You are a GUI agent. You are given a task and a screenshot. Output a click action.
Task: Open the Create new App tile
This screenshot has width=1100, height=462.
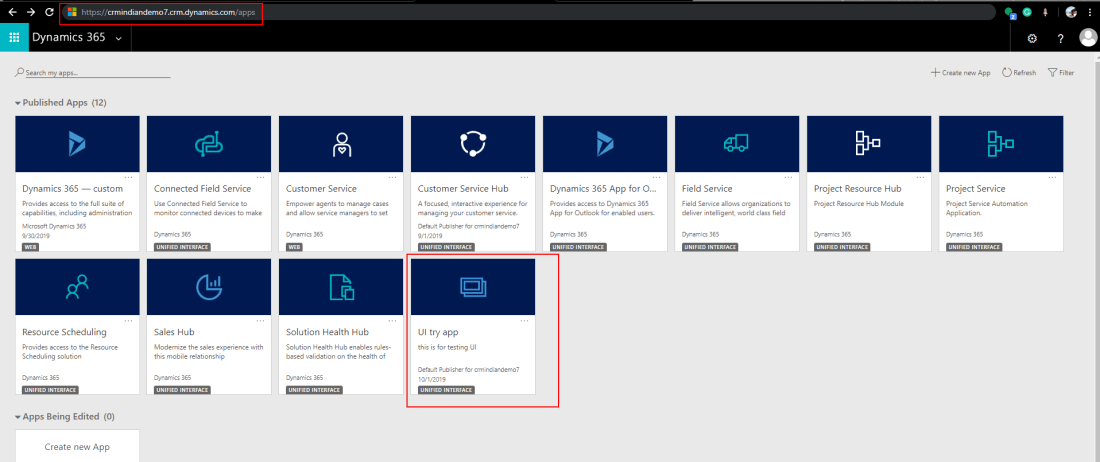coord(77,446)
